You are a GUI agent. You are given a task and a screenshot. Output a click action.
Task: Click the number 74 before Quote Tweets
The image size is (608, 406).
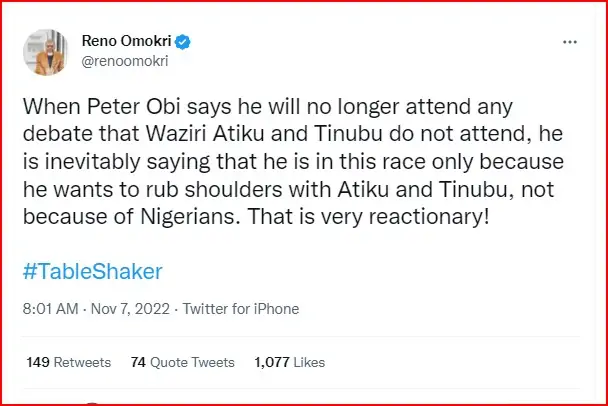click(139, 362)
